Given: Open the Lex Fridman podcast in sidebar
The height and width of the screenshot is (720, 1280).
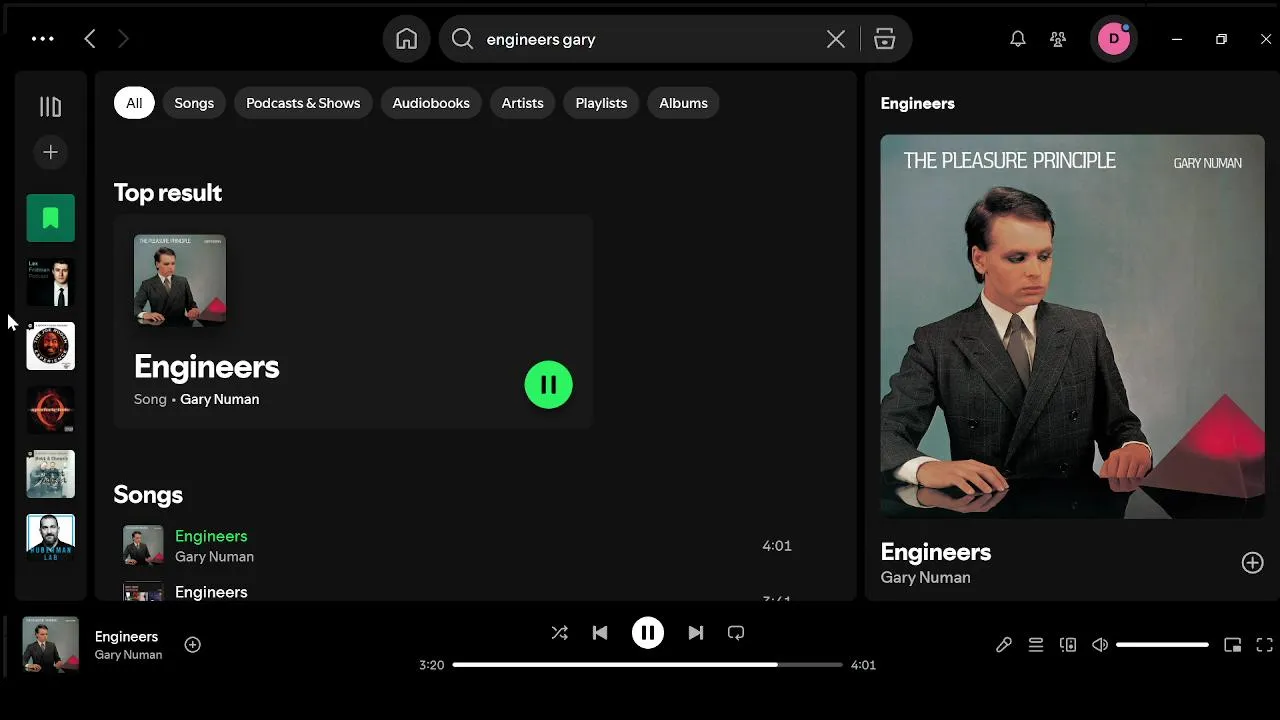Looking at the screenshot, I should coord(50,282).
